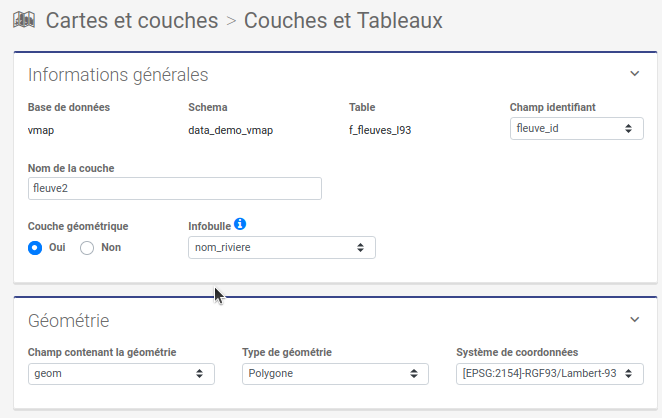Collapse the Géométrie section chevron
This screenshot has width=662, height=418.
[x=634, y=320]
